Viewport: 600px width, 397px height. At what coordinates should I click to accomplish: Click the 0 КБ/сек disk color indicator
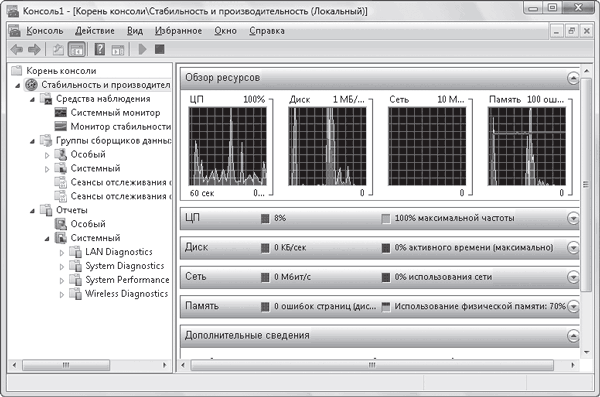tap(265, 248)
